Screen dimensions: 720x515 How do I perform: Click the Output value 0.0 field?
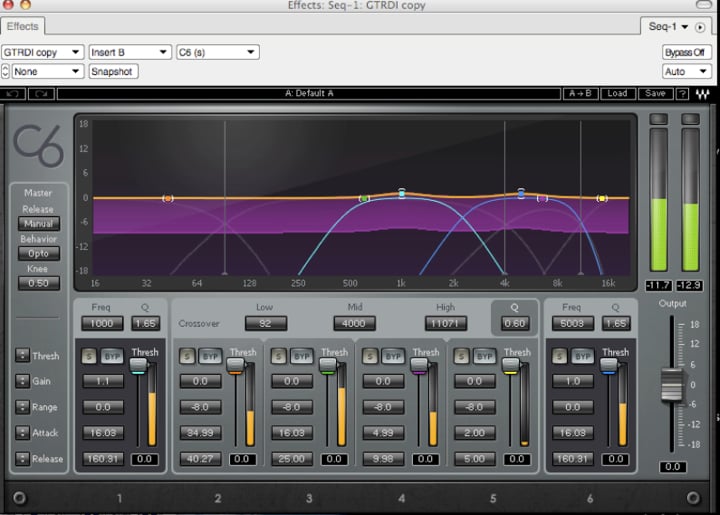coord(673,467)
